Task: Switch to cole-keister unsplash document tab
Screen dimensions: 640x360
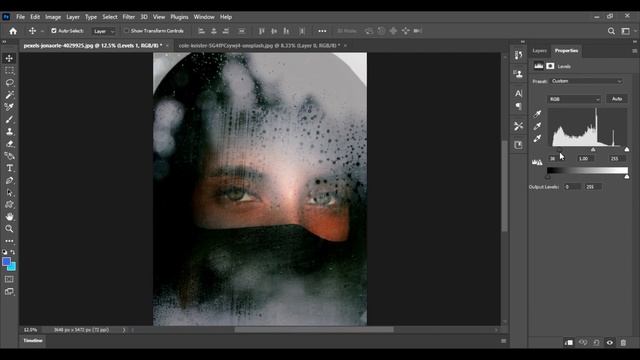Action: coord(259,45)
